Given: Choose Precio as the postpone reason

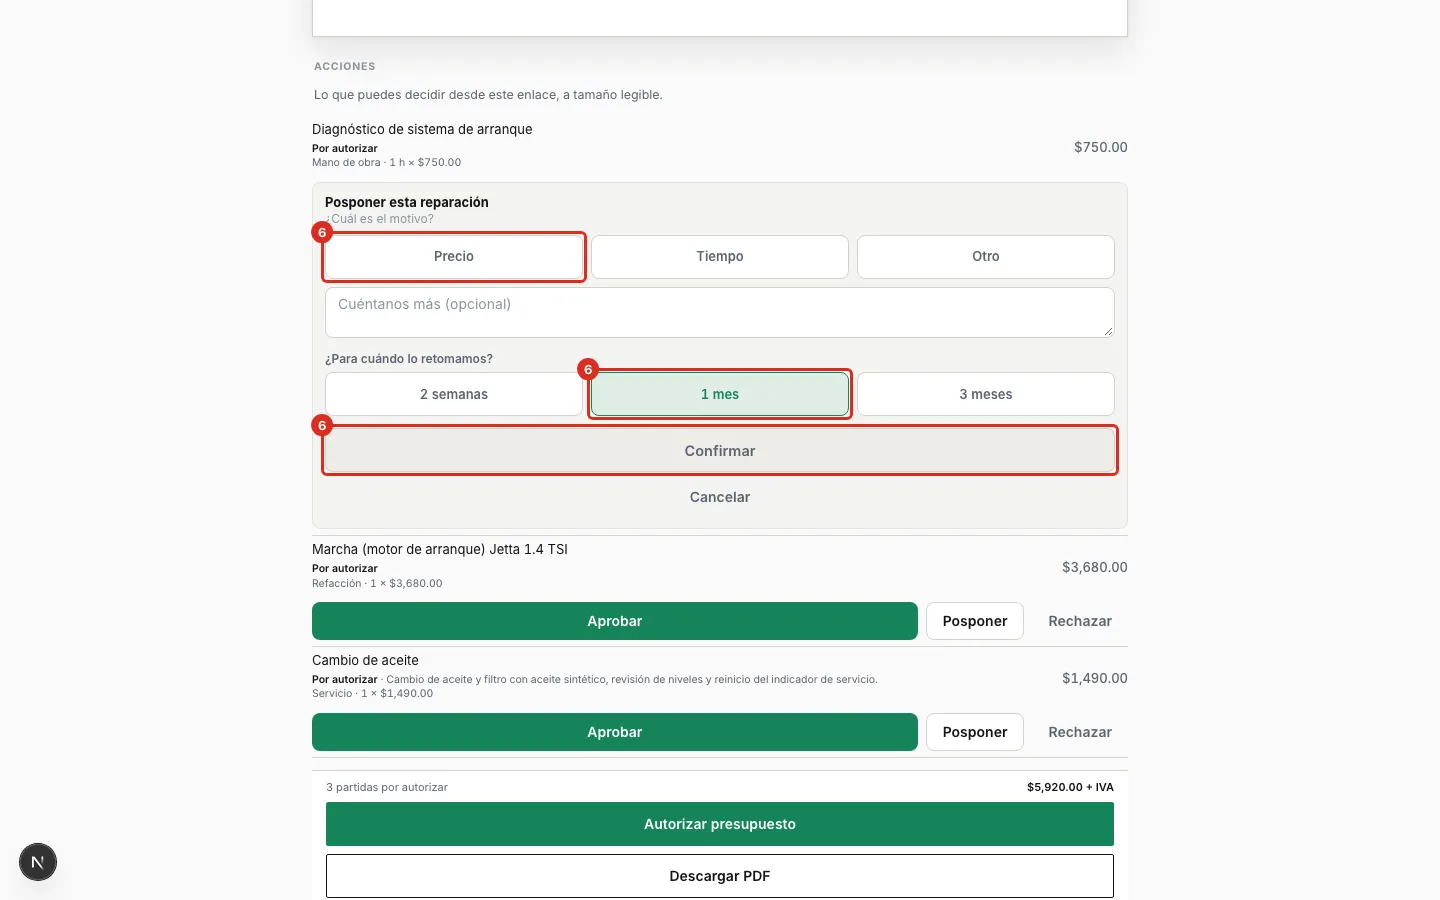Looking at the screenshot, I should (454, 257).
